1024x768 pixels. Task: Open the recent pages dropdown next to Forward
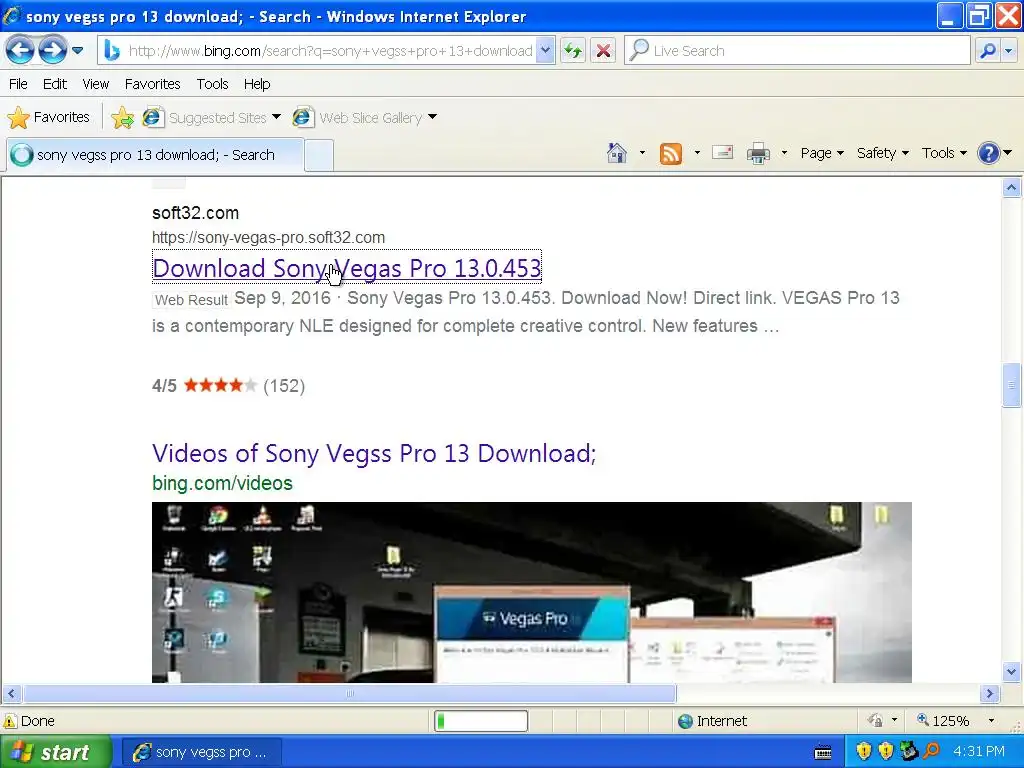pyautogui.click(x=78, y=50)
